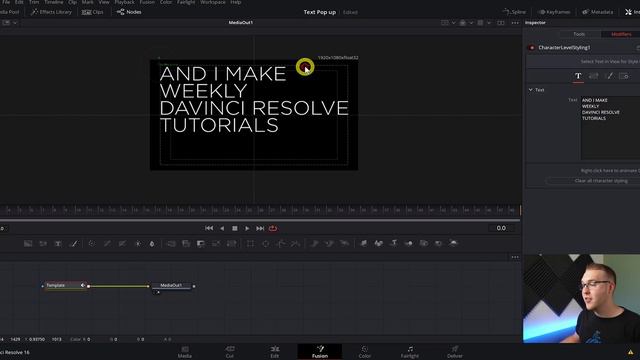Open the node editor three-dot options menu
640x360 pixels.
[515, 257]
